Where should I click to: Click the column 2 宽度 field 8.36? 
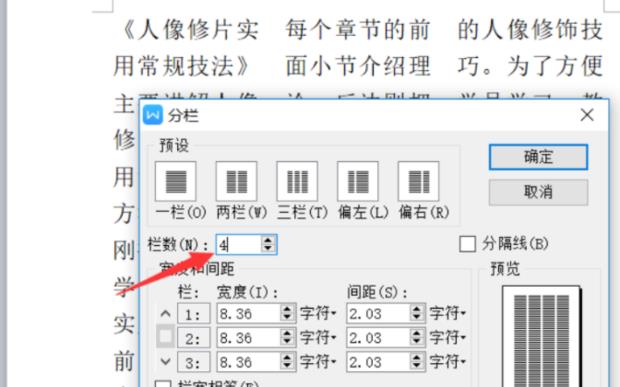pyautogui.click(x=249, y=338)
